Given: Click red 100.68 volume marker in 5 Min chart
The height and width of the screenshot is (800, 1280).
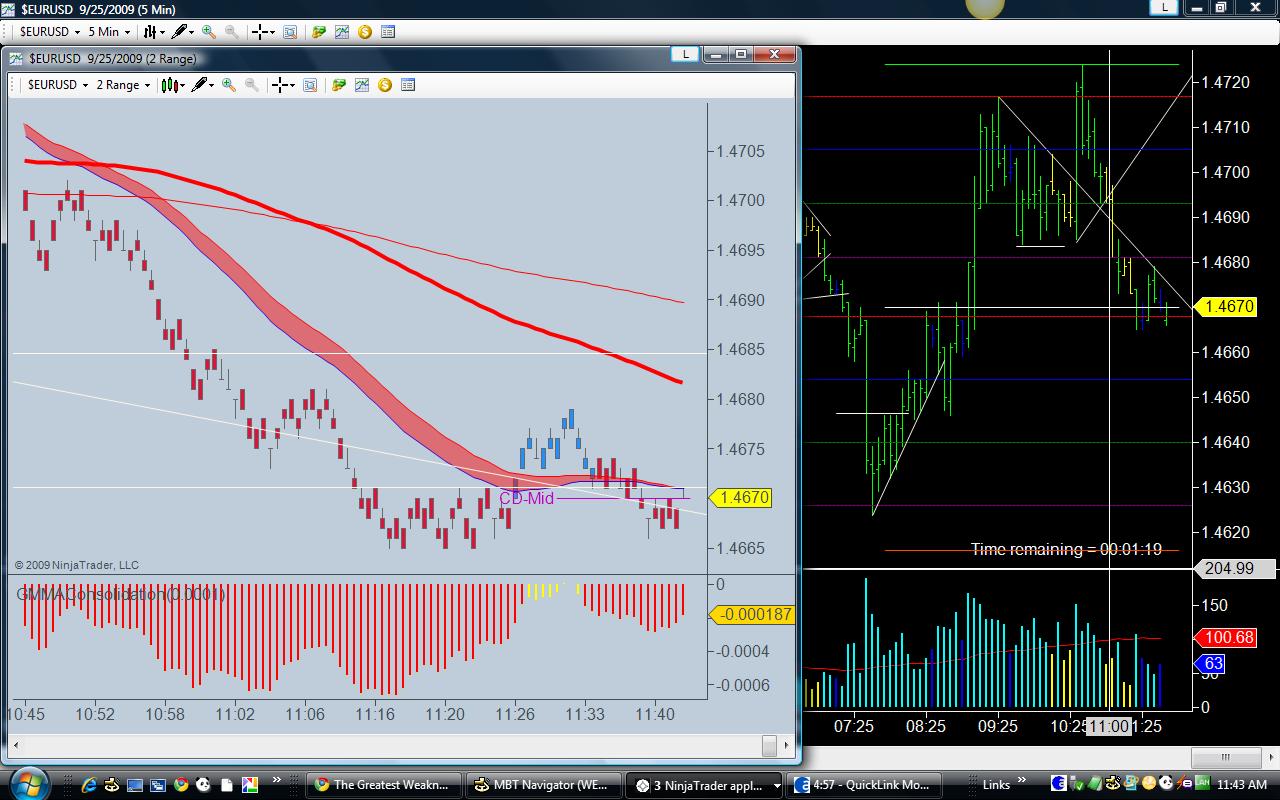Looking at the screenshot, I should click(1225, 637).
